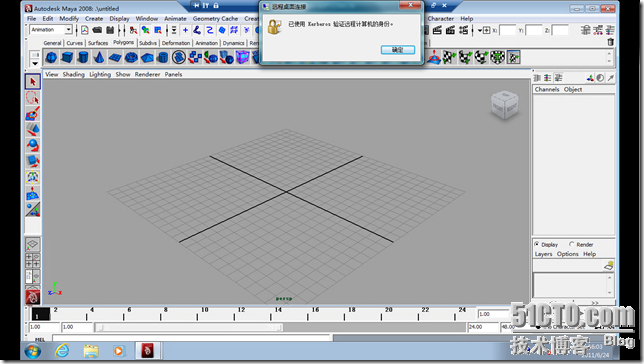Click the polygon pipe shelf icon
This screenshot has width=644, height=364.
click(163, 58)
